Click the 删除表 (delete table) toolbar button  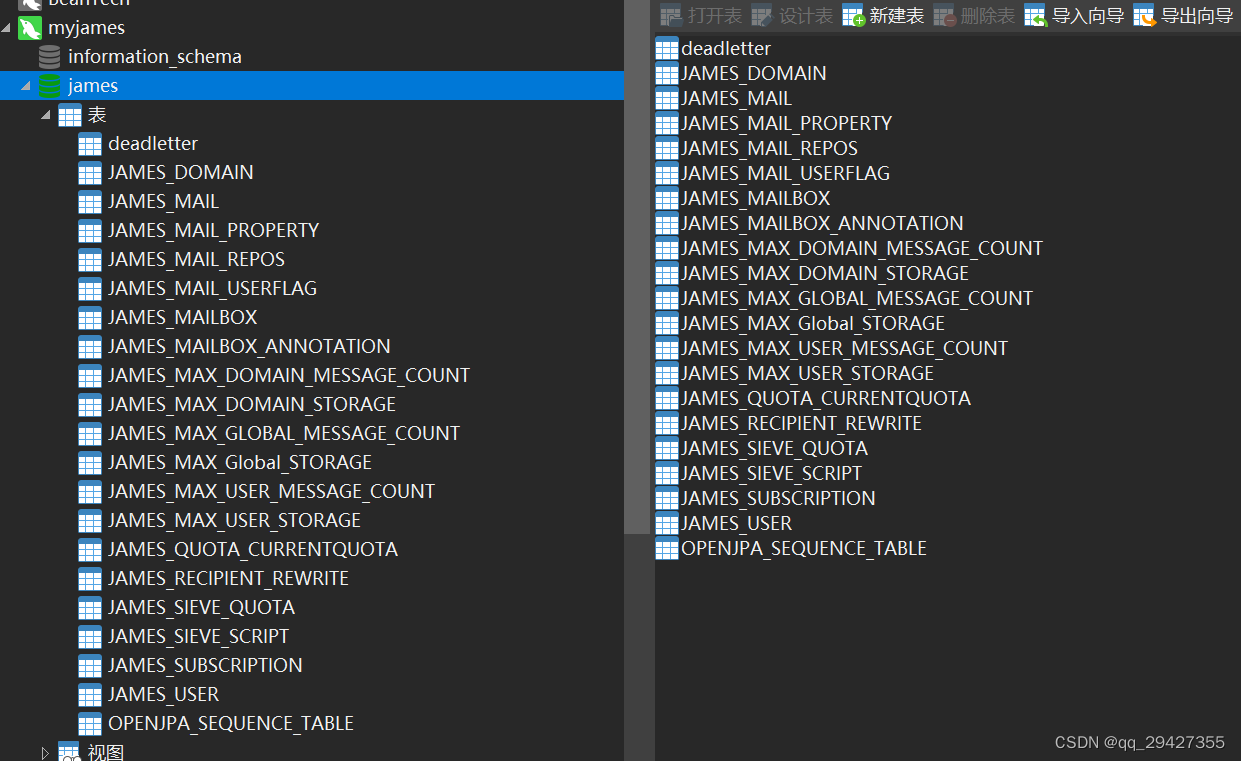(x=974, y=16)
